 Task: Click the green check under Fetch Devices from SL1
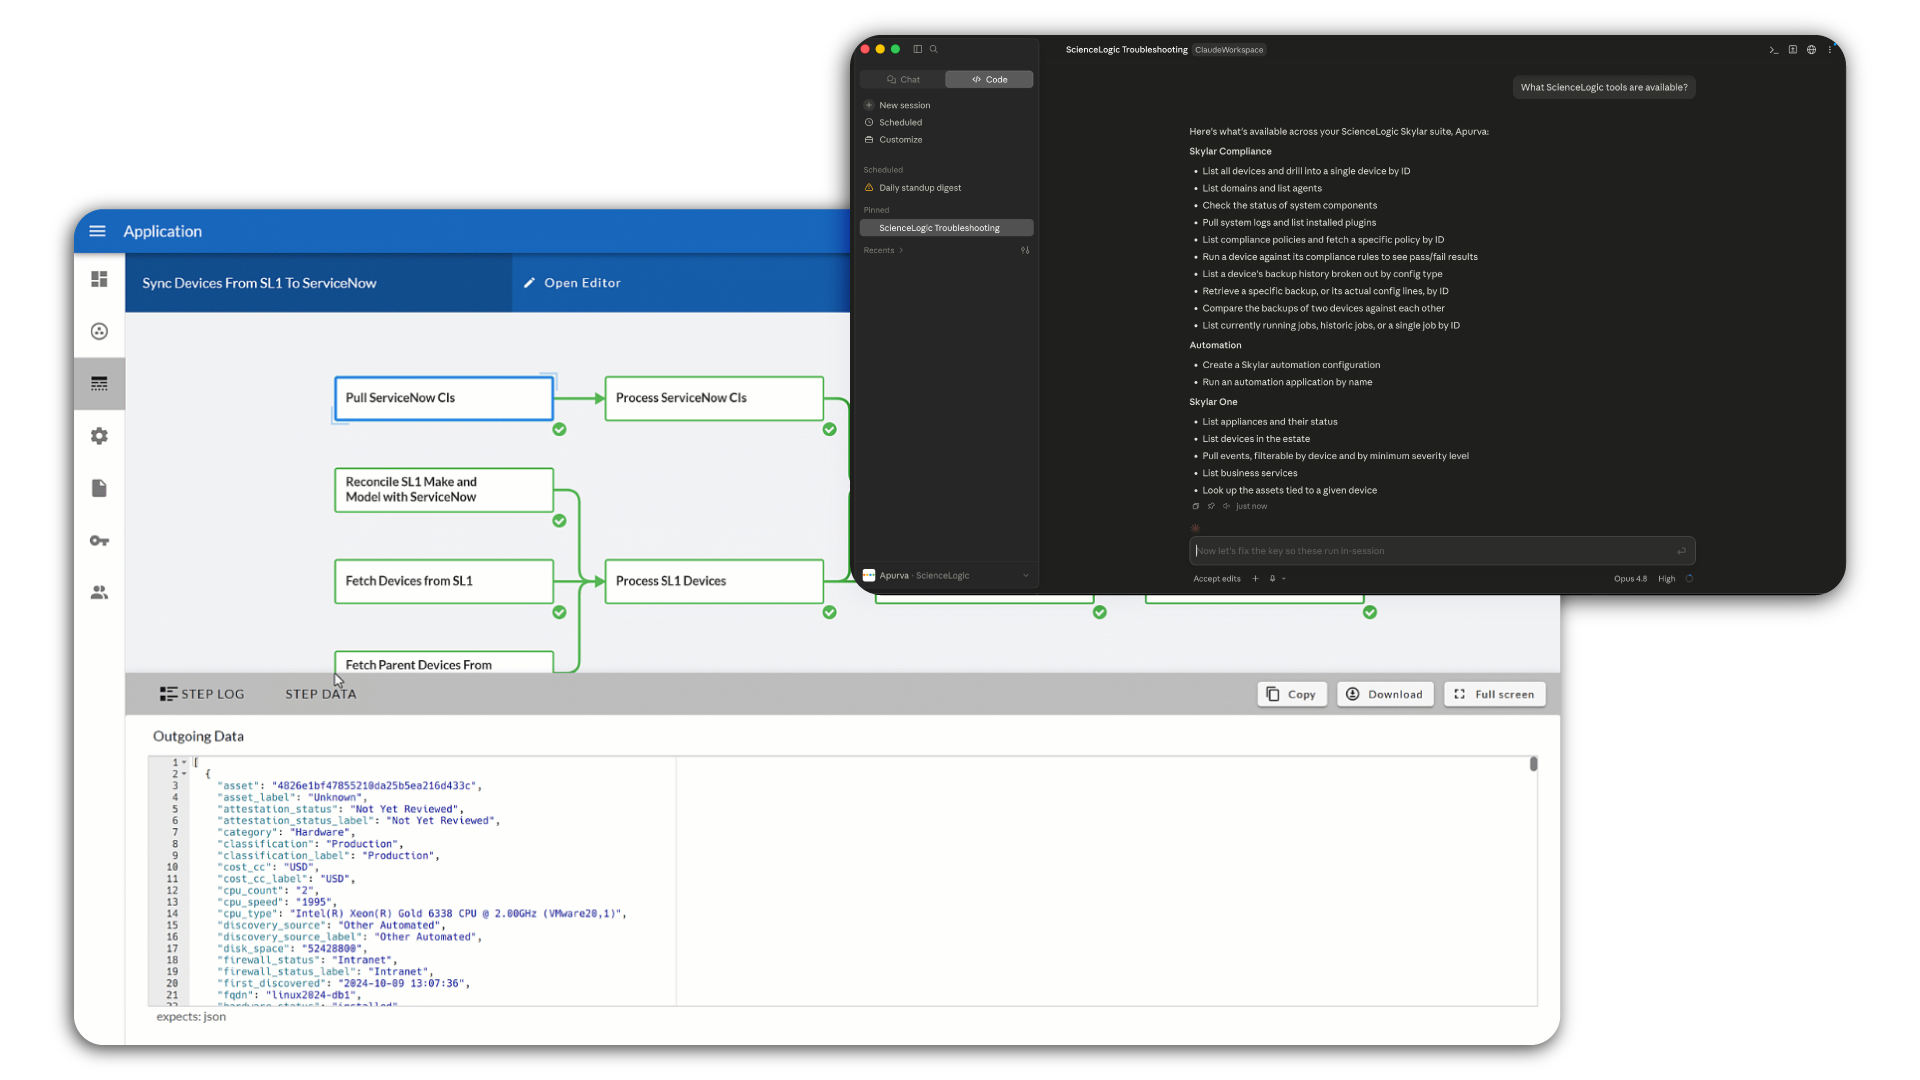tap(560, 612)
